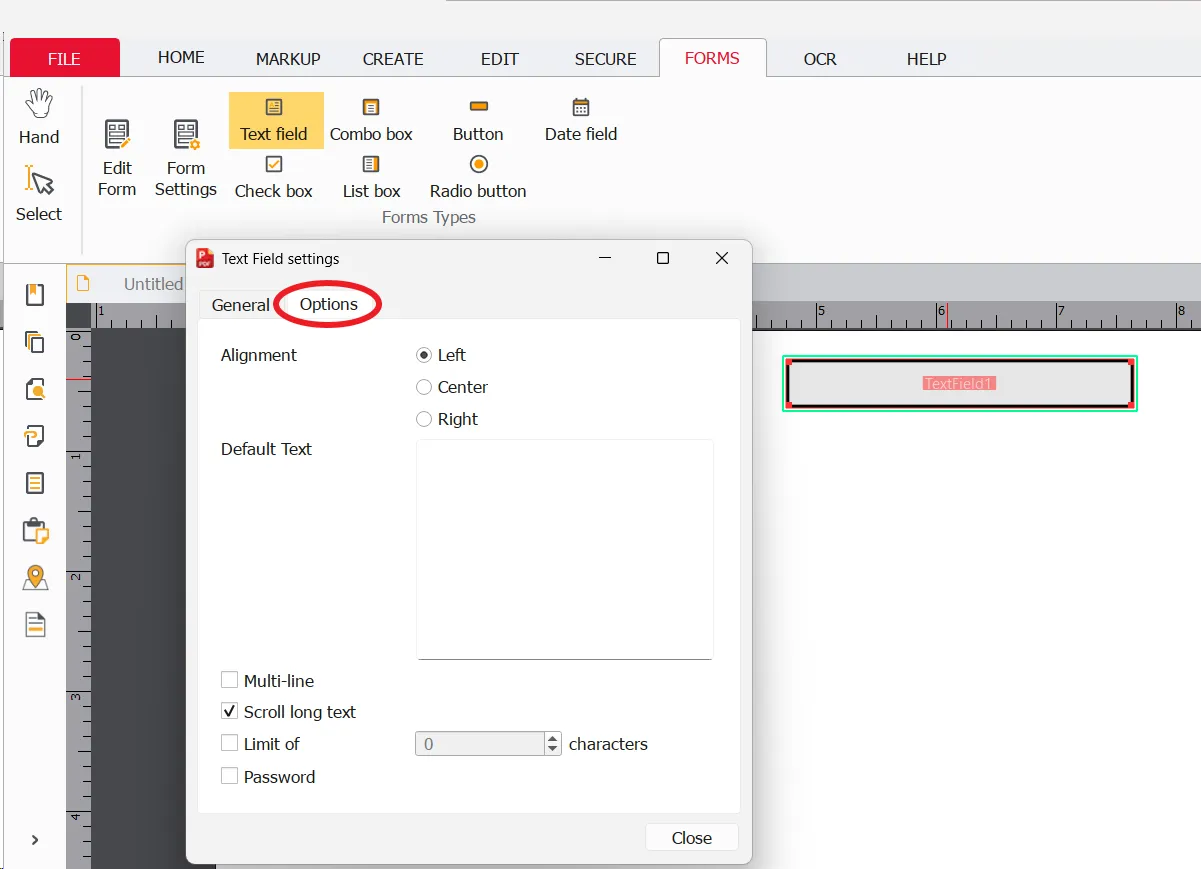The image size is (1201, 869).
Task: Switch to the Options tab
Action: (329, 304)
